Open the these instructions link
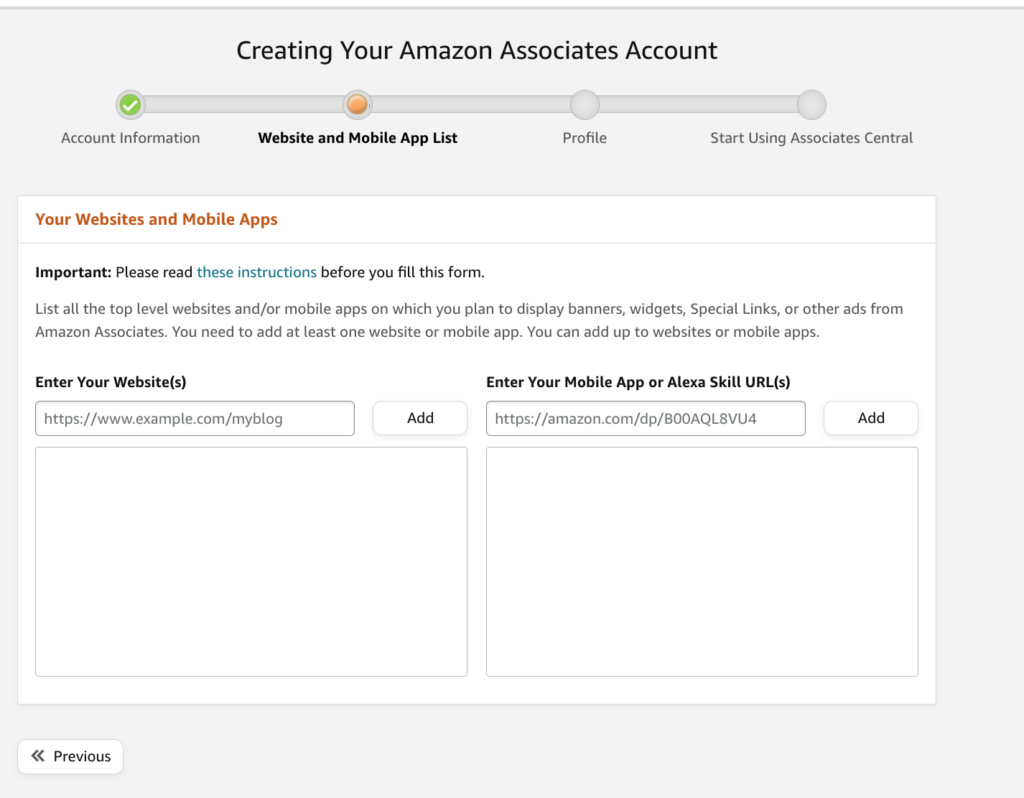1024x798 pixels. coord(257,271)
